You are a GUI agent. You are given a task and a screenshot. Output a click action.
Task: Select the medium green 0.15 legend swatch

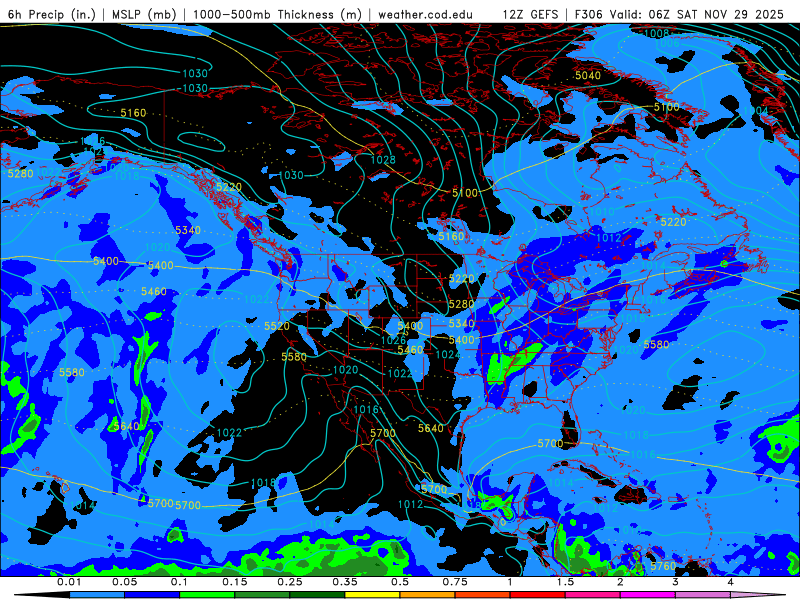click(x=262, y=595)
